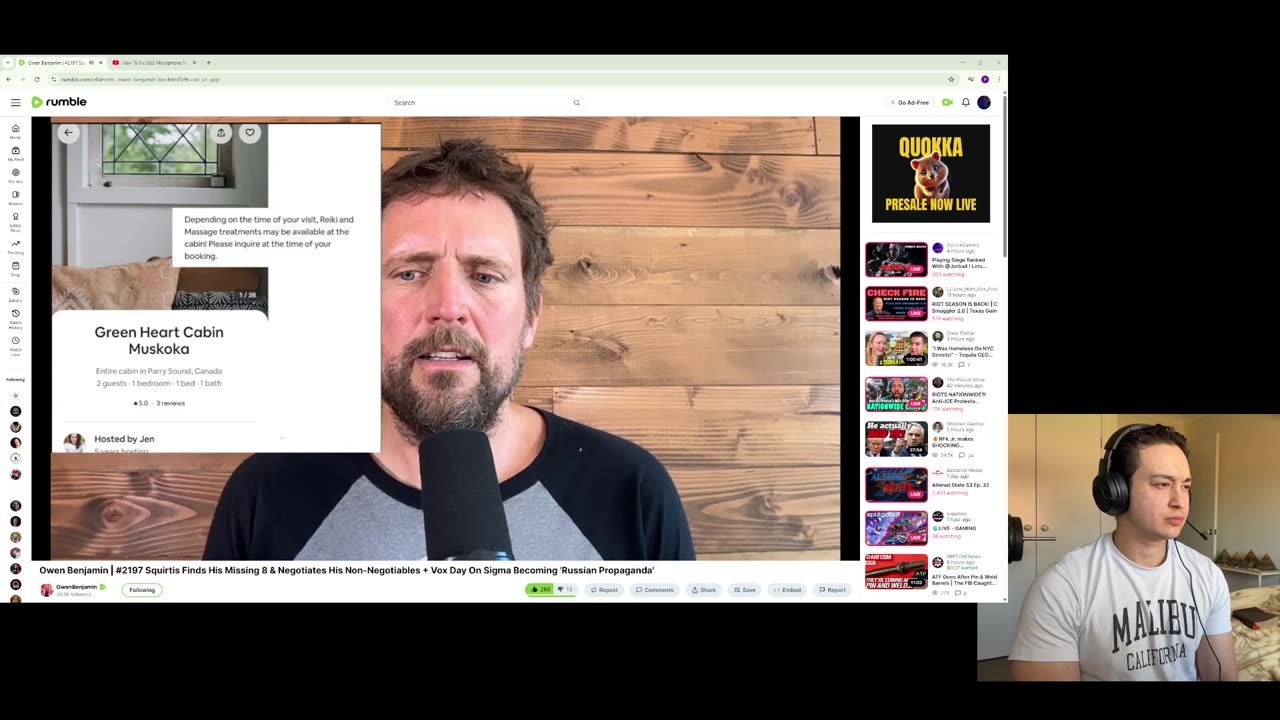Open For You in sidebar

coord(15,175)
